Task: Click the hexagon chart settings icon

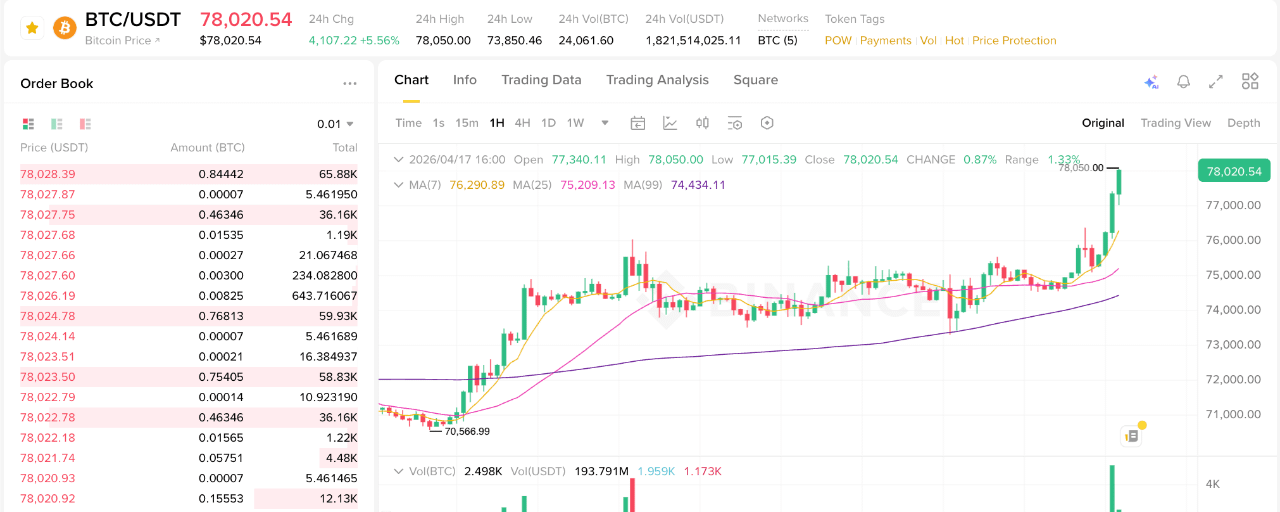Action: click(x=767, y=123)
